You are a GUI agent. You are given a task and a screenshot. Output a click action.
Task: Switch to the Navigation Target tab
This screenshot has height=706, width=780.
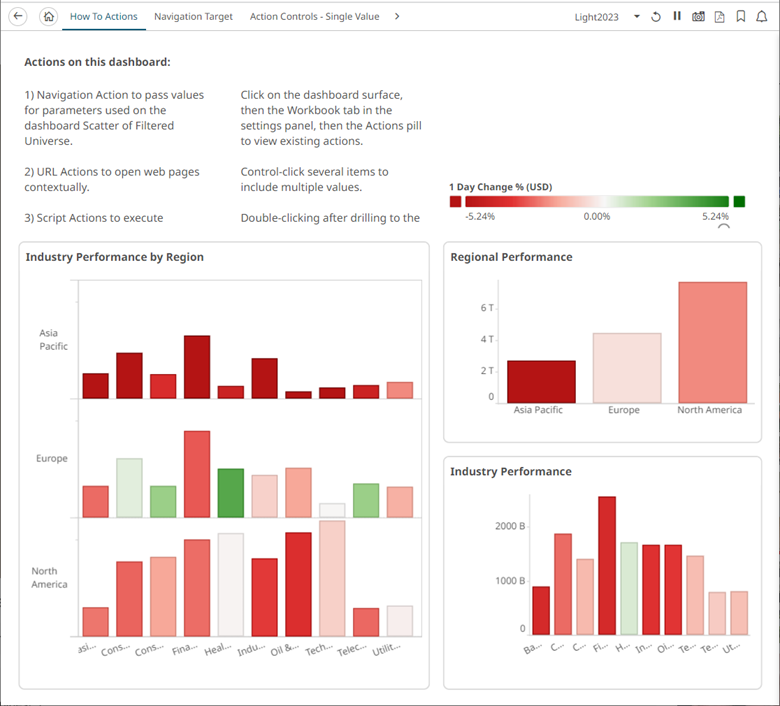[193, 16]
